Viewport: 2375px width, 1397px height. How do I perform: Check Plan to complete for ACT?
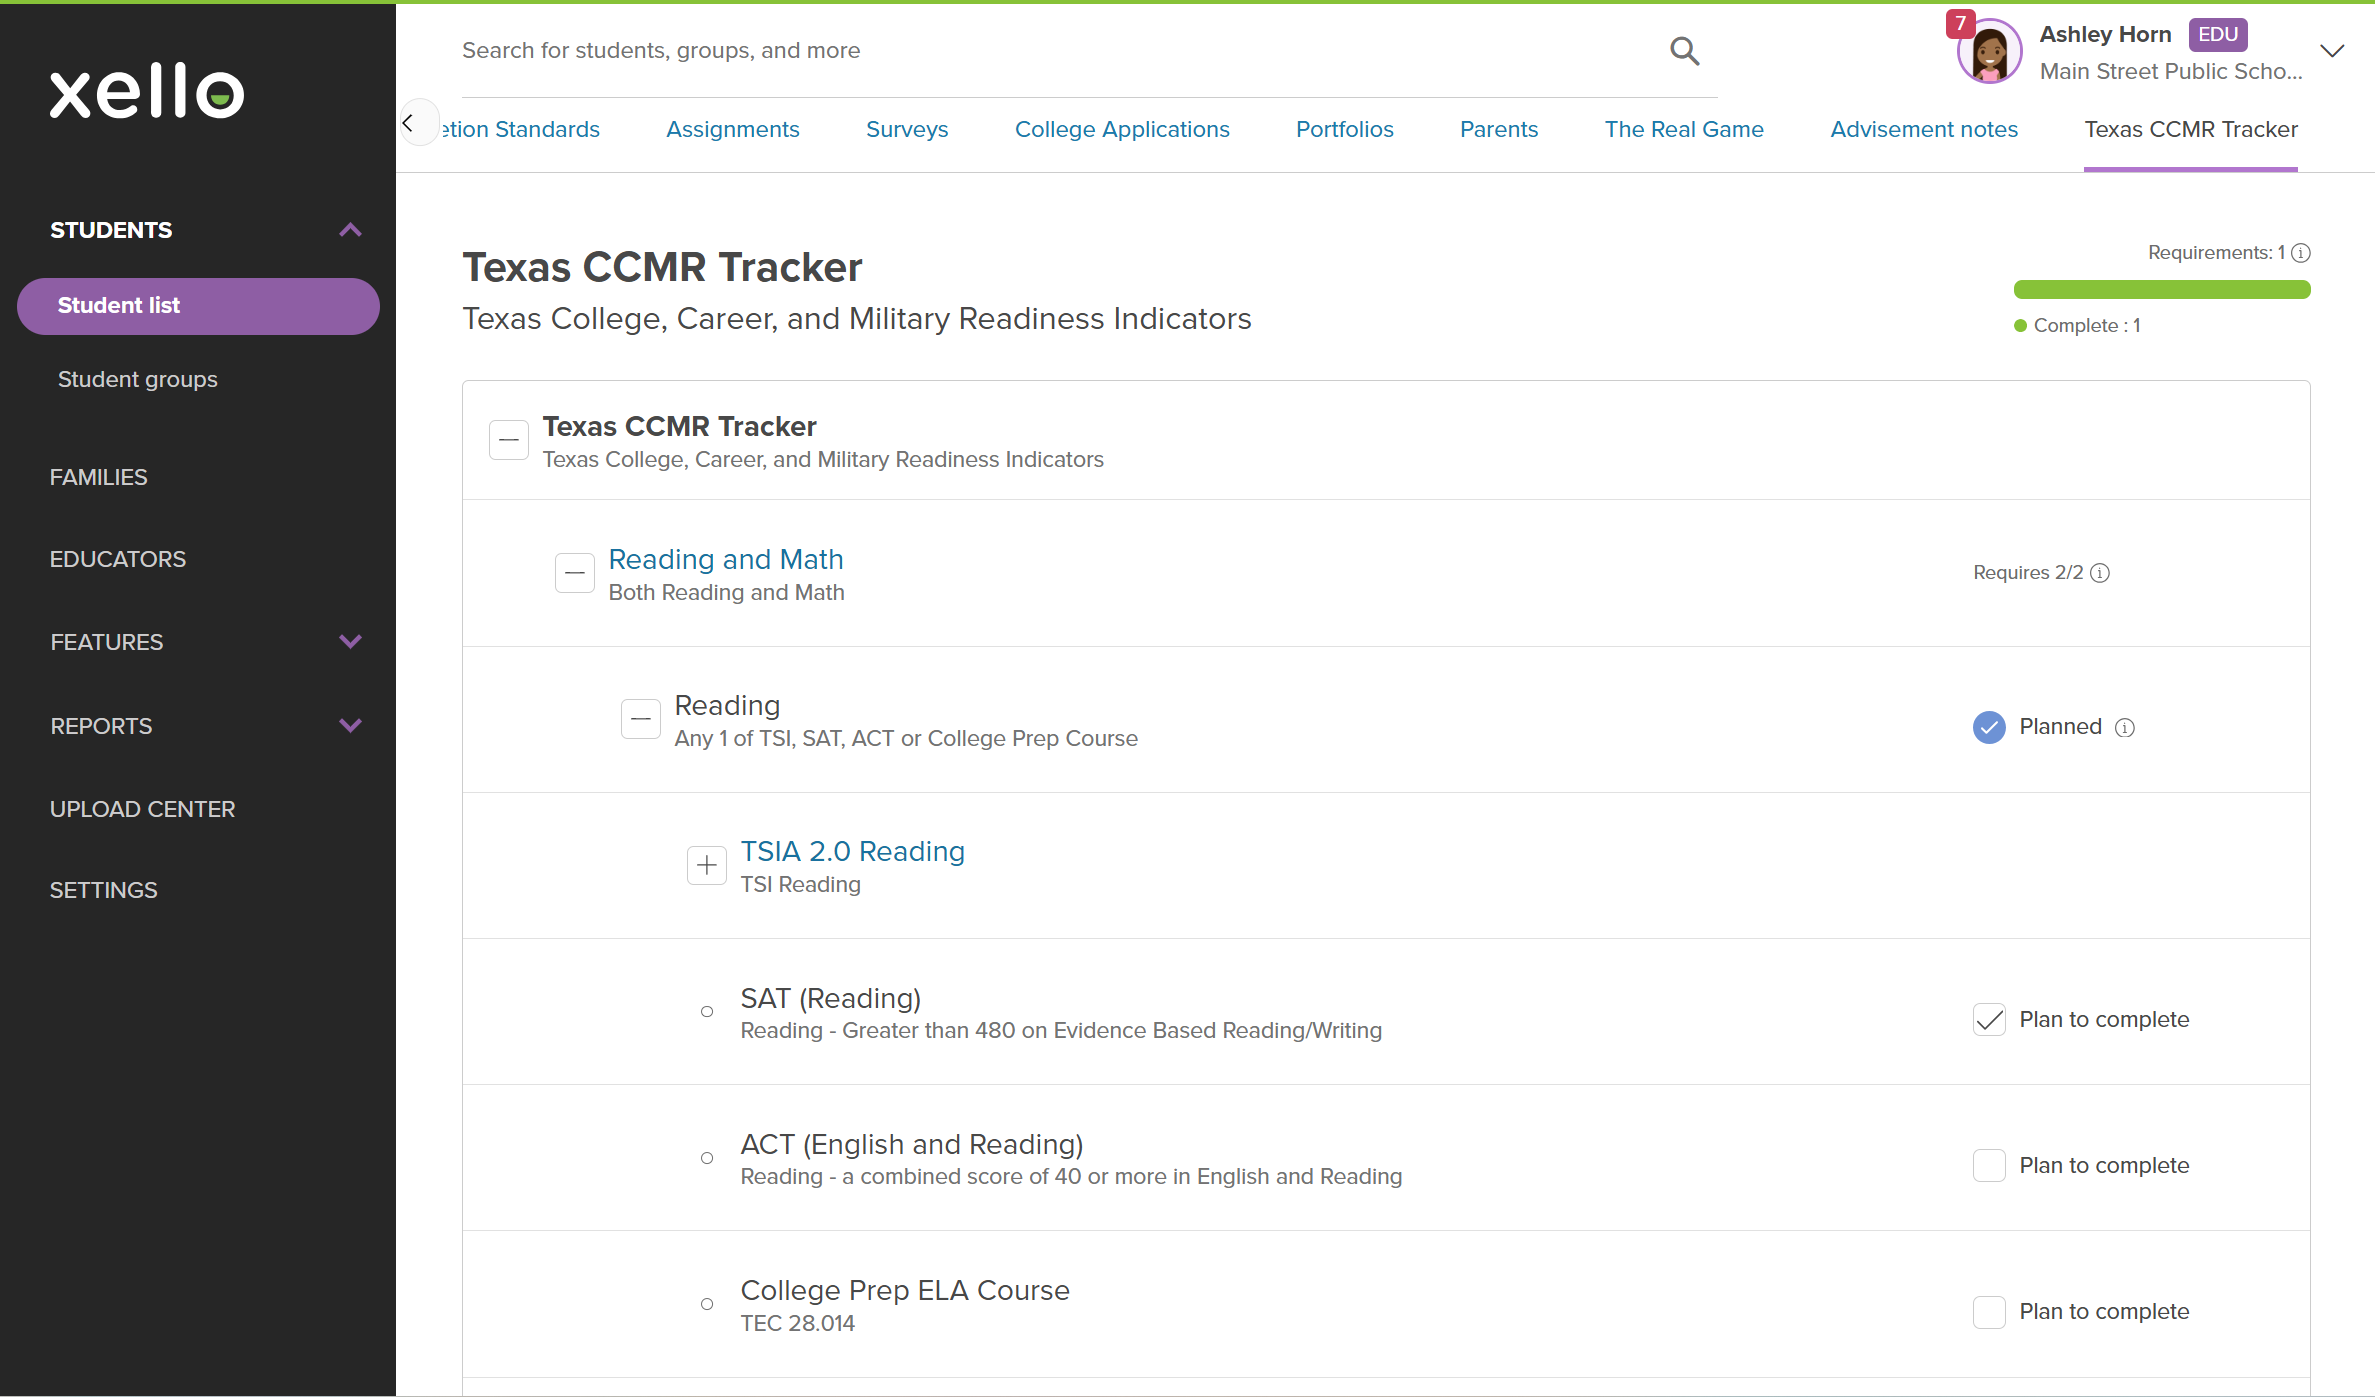point(1988,1166)
